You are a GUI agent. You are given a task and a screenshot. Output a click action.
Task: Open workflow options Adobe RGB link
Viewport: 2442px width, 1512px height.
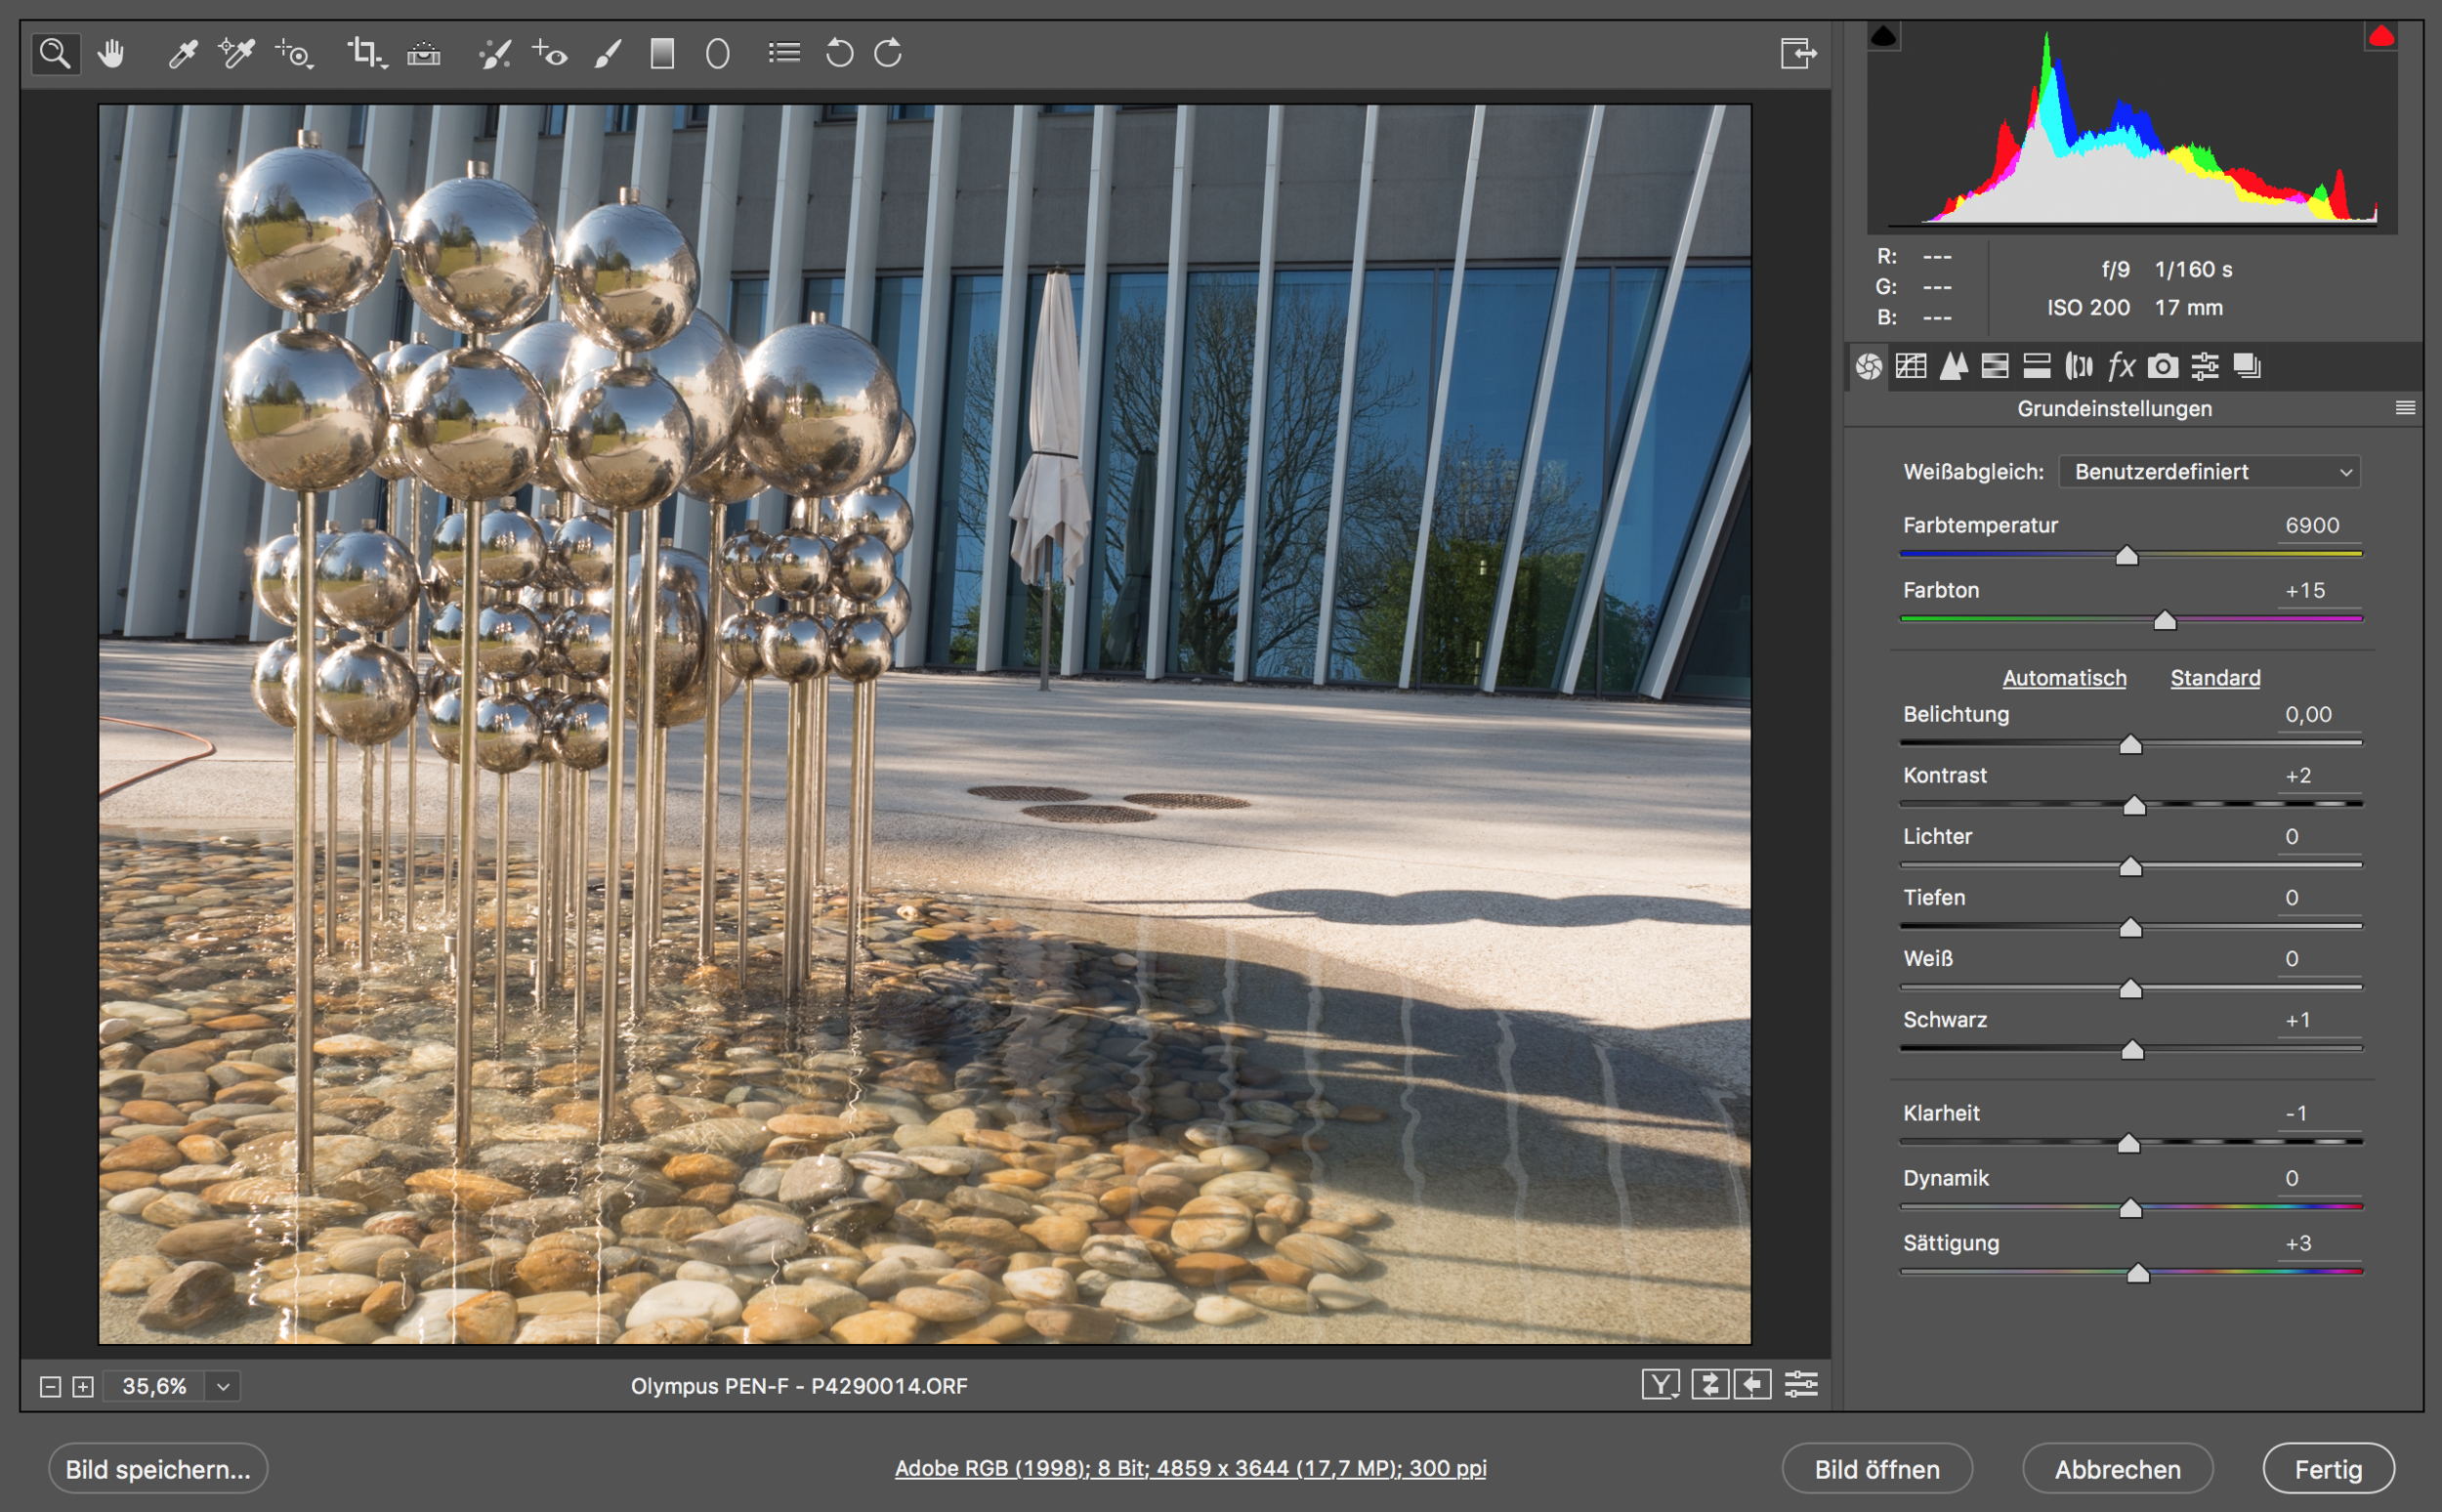pyautogui.click(x=1190, y=1468)
